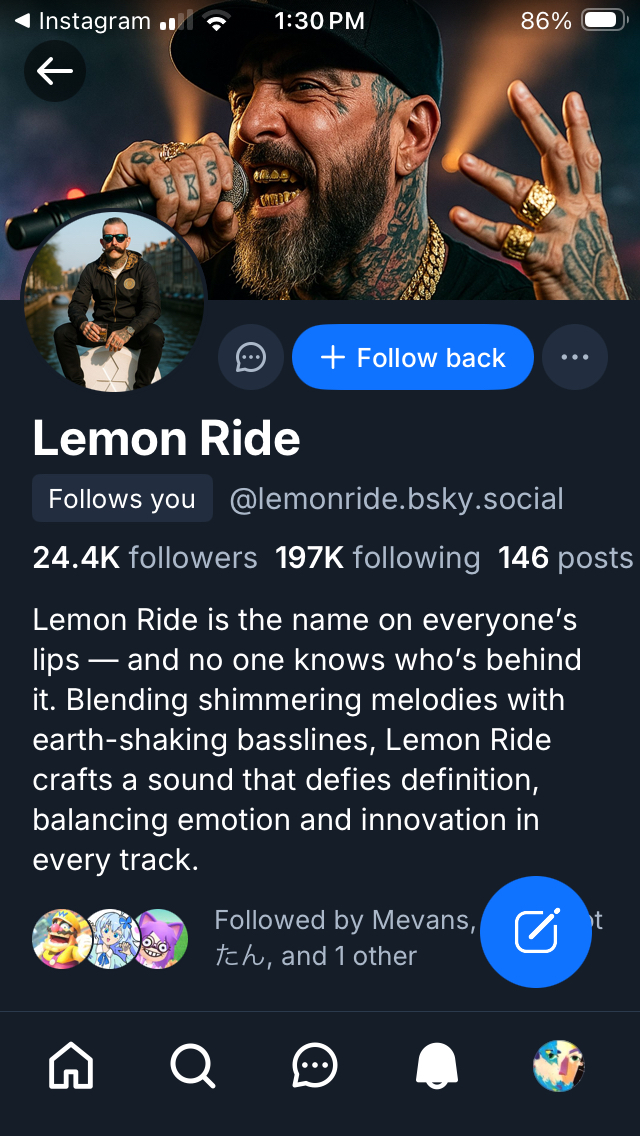
Task: Open my profile from the bottom bar
Action: [x=558, y=1066]
